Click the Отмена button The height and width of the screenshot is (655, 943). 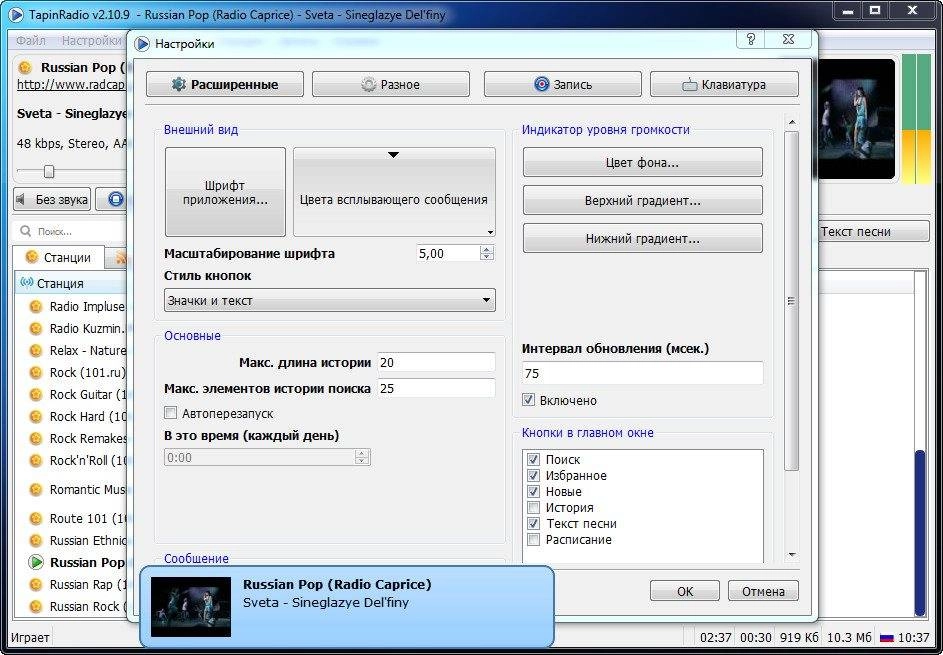tap(763, 591)
